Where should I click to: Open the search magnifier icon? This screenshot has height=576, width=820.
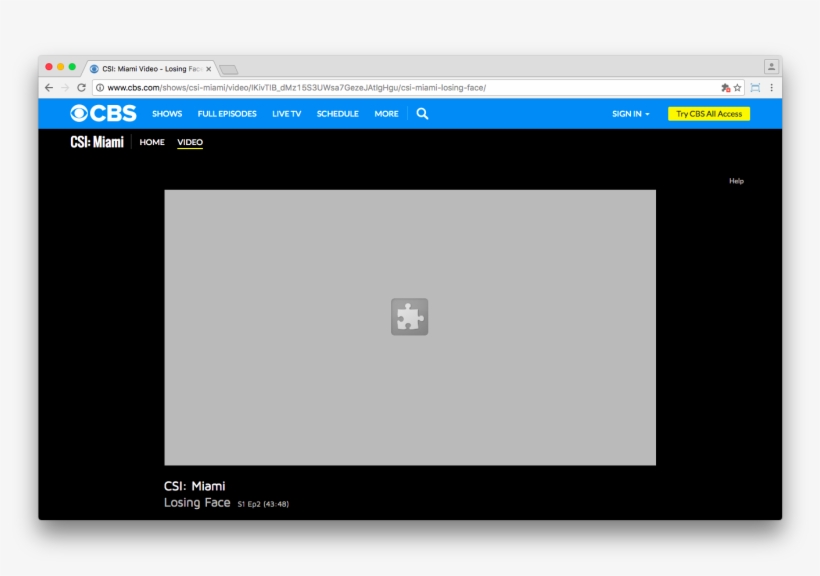pyautogui.click(x=422, y=114)
